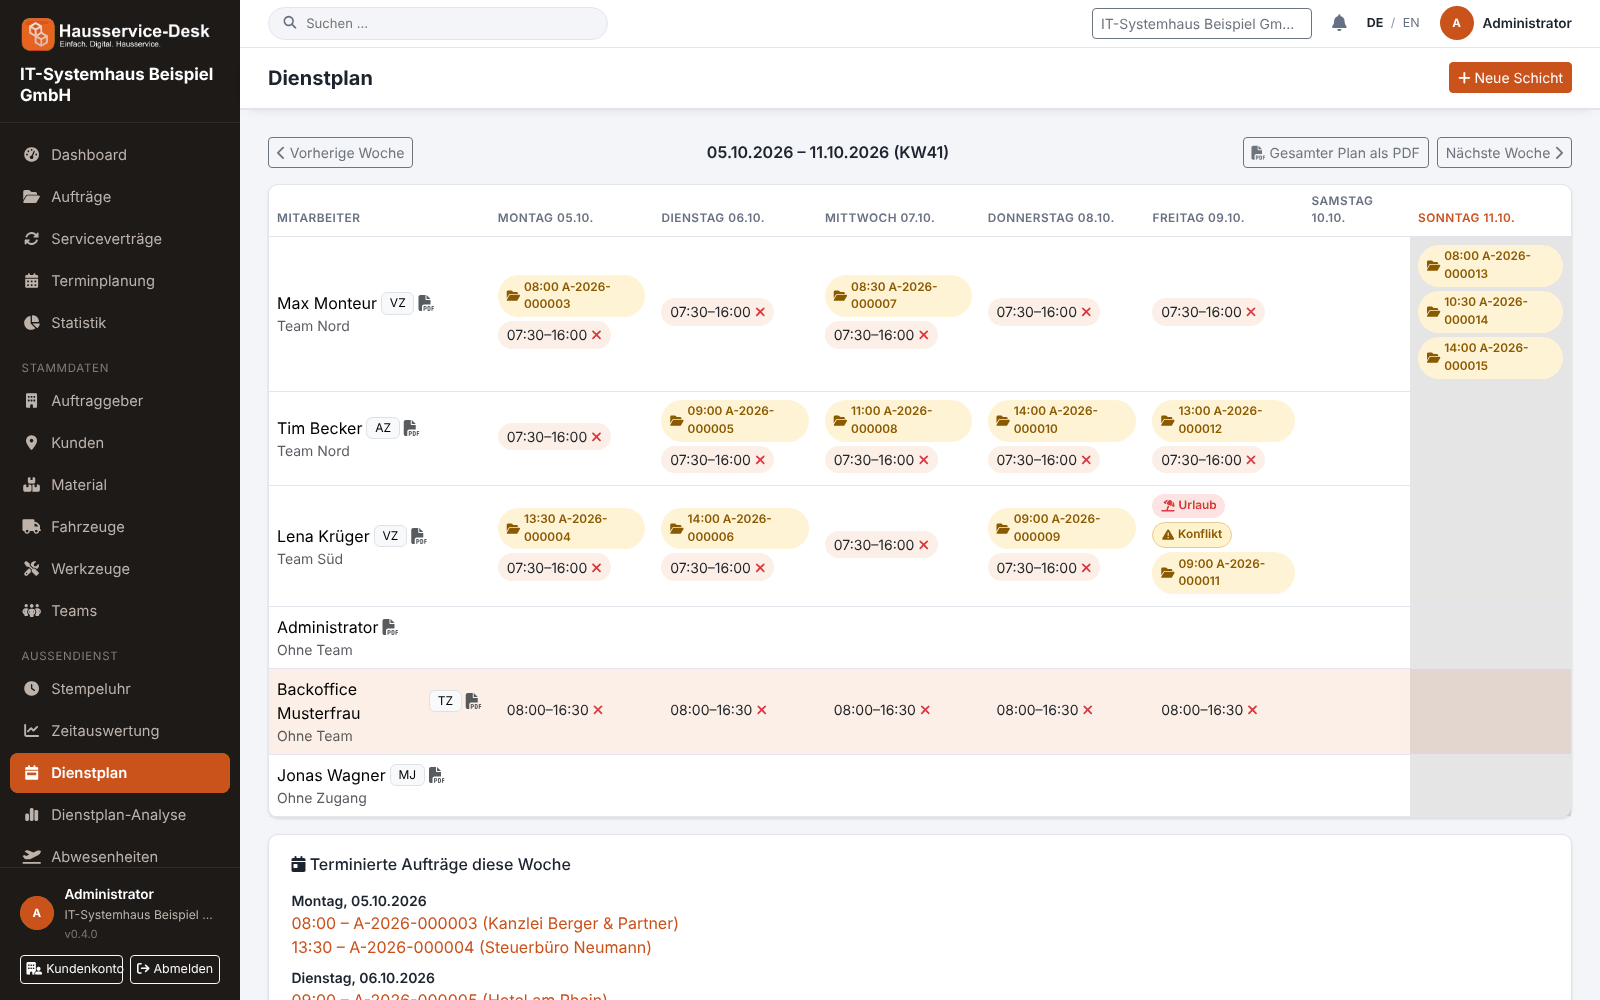
Task: Click Neue Schicht button
Action: [x=1510, y=78]
